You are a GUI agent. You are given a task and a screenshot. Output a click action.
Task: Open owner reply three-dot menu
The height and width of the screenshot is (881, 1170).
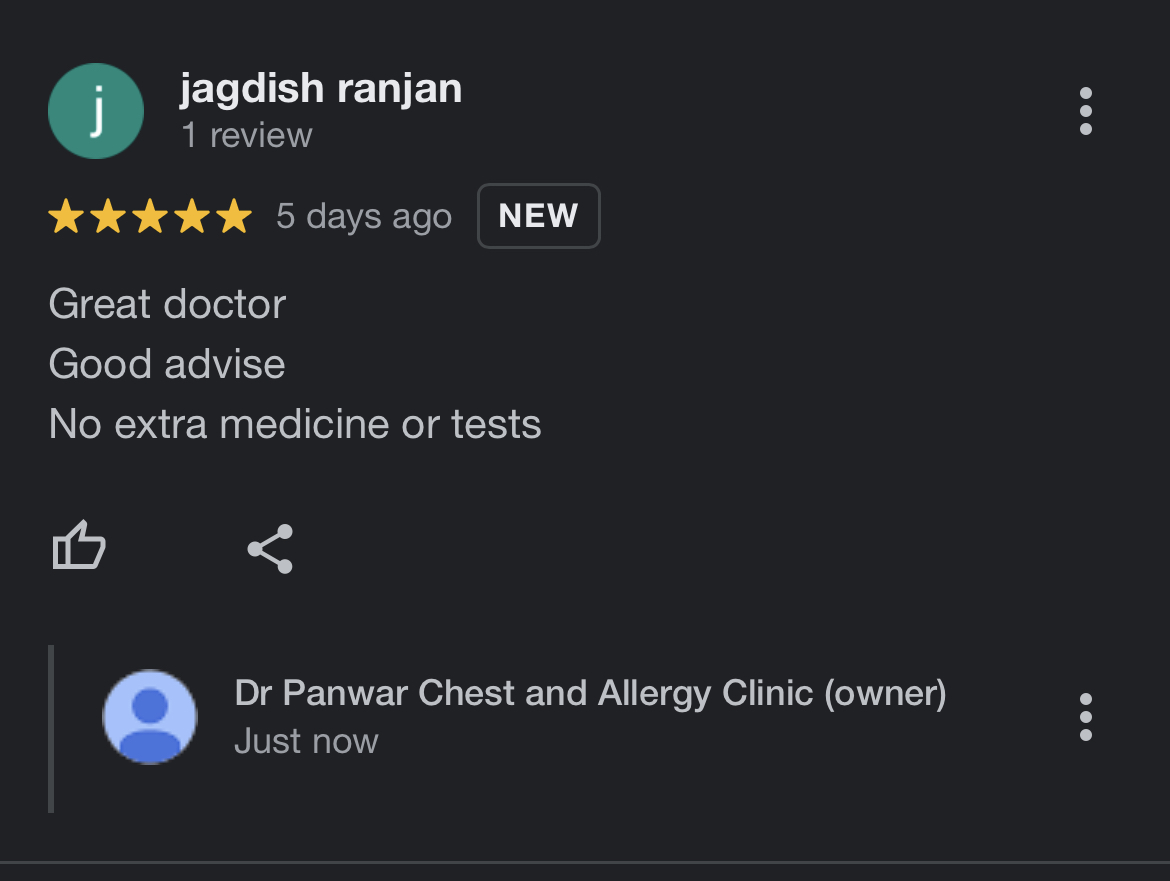[x=1086, y=717]
